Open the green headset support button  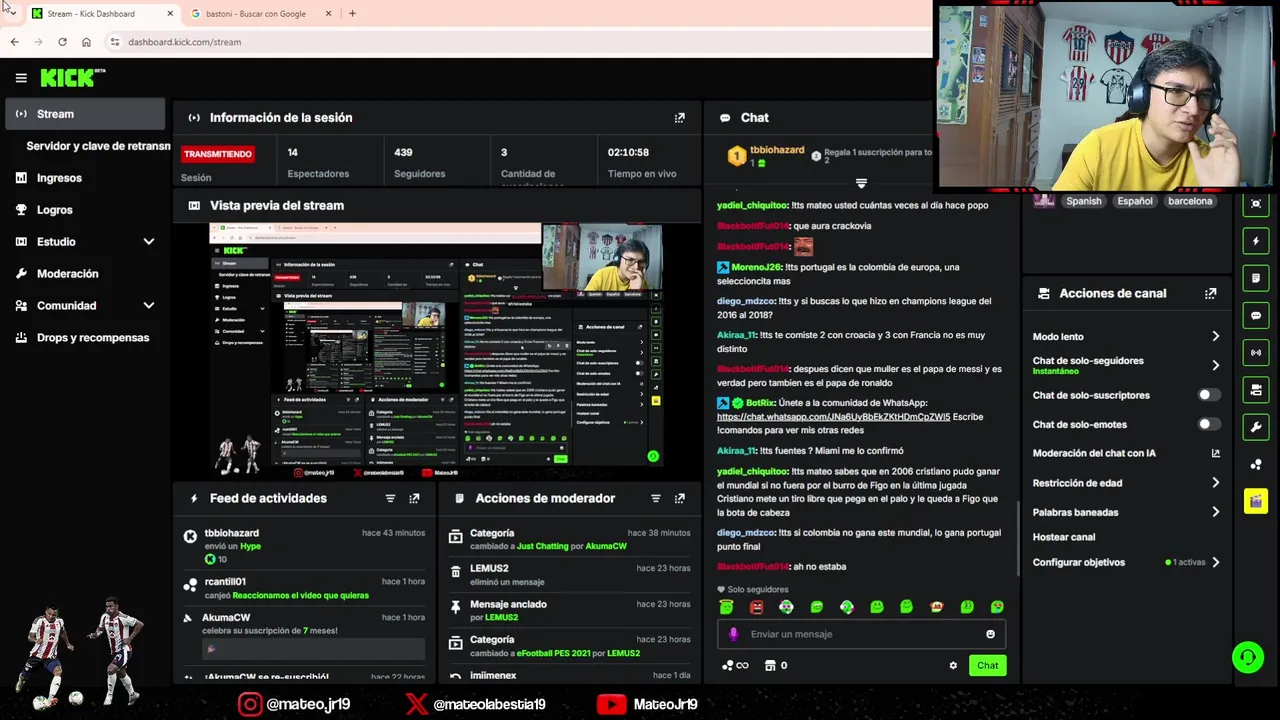pyautogui.click(x=1248, y=657)
